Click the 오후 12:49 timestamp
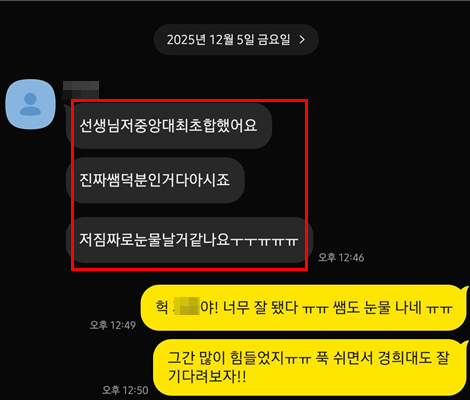Image resolution: width=470 pixels, height=400 pixels. click(113, 325)
